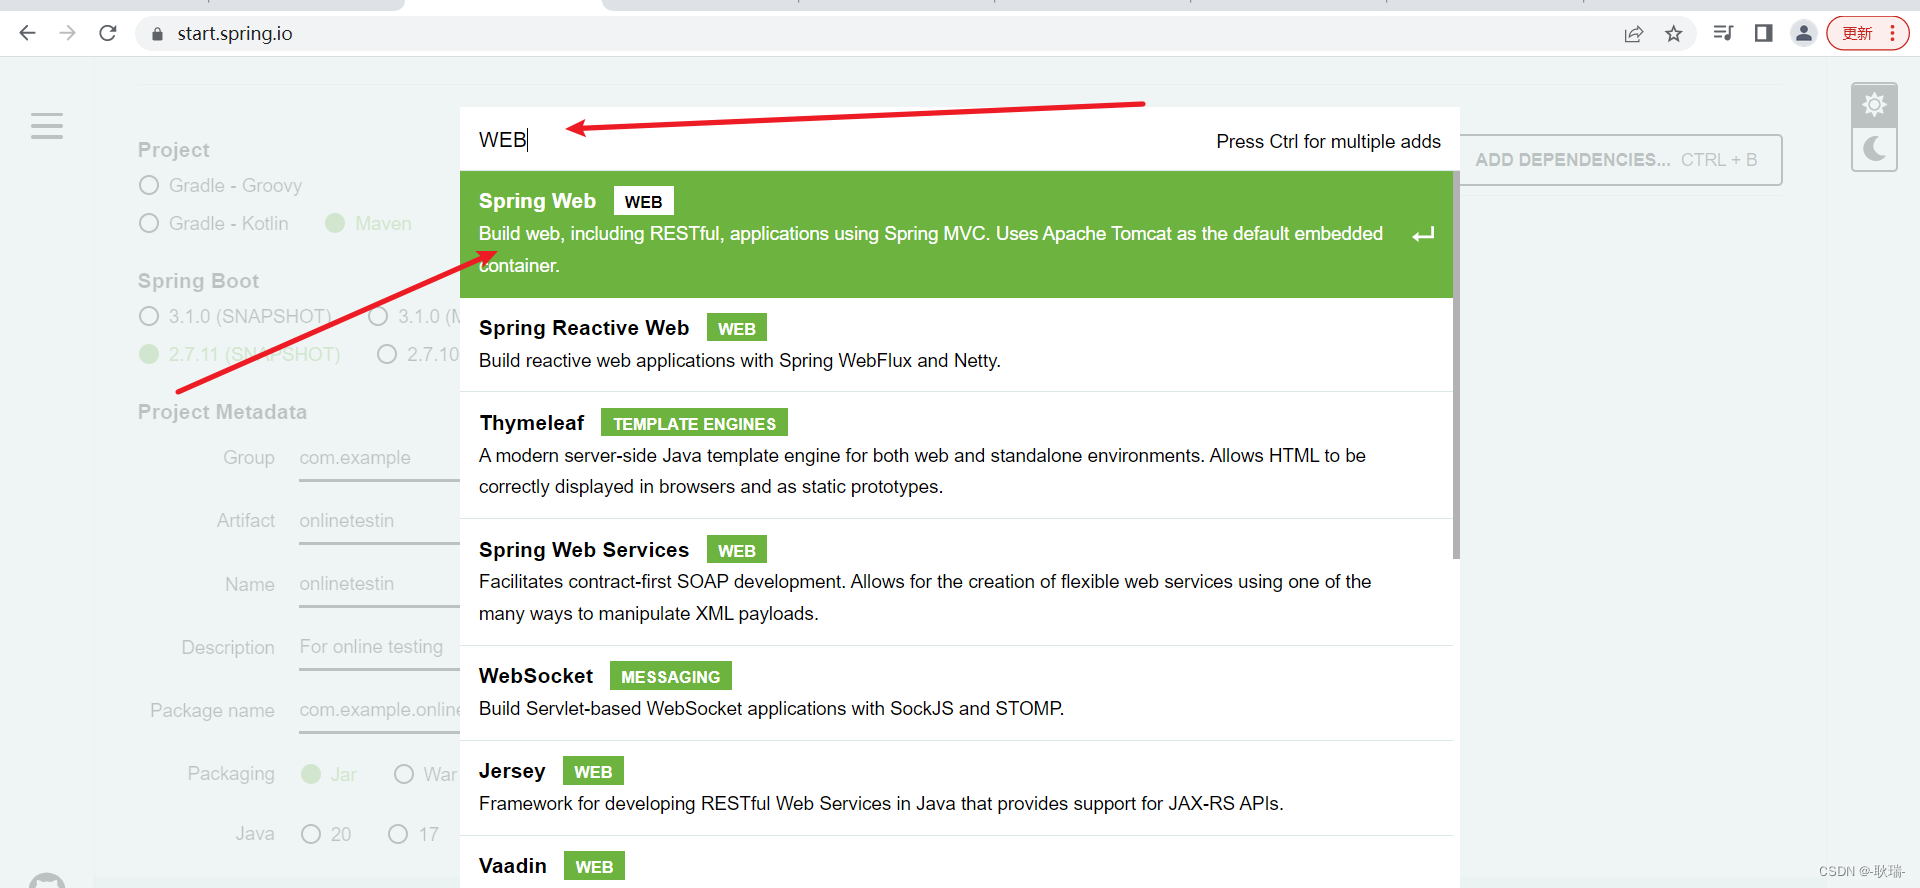Click the WEB tag next to Spring Web
The width and height of the screenshot is (1920, 888).
click(x=643, y=201)
